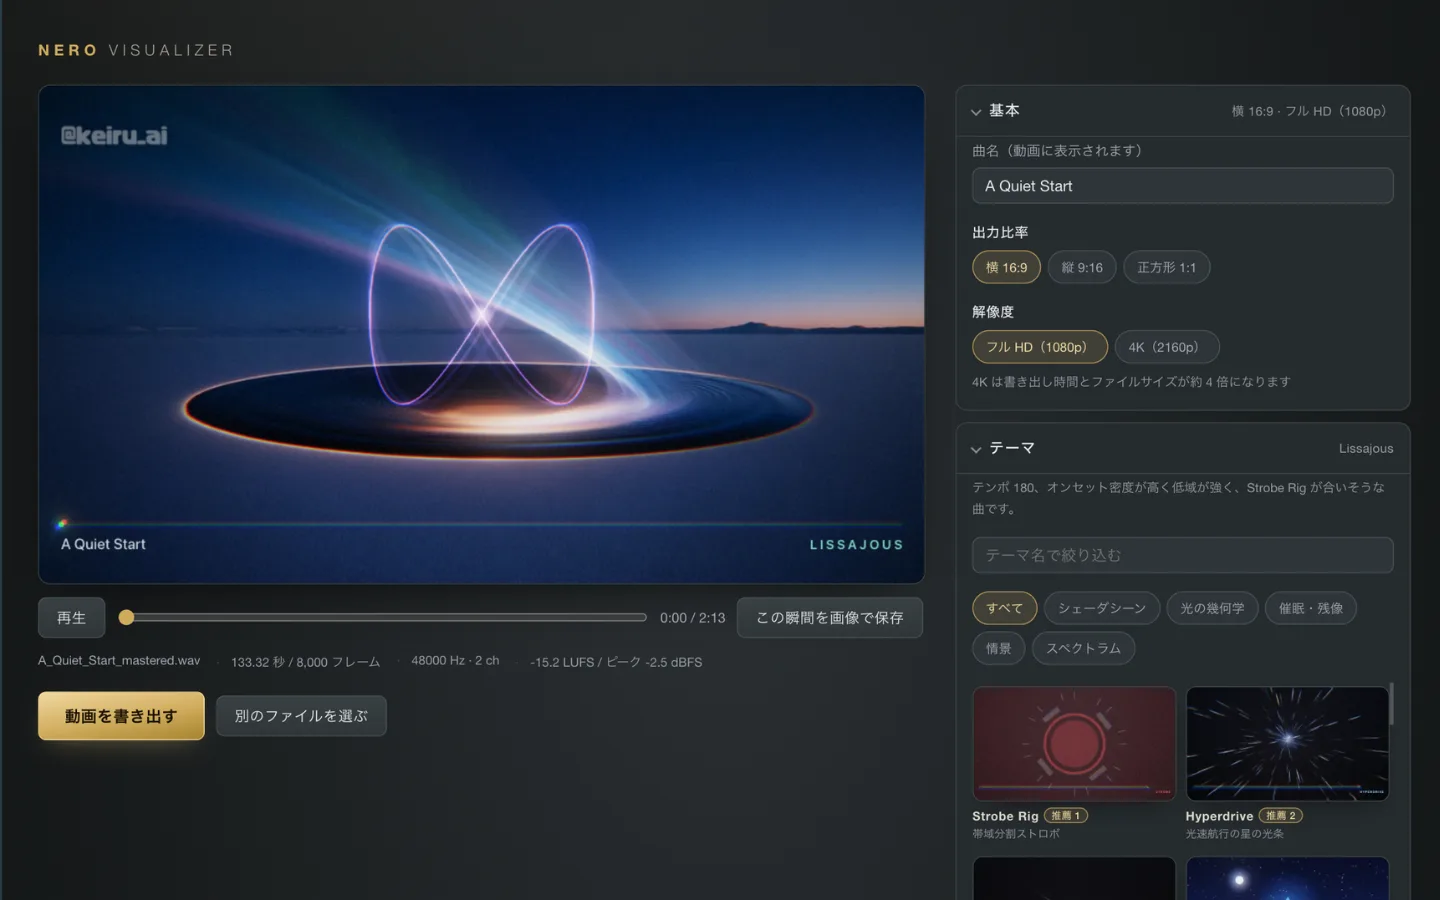The width and height of the screenshot is (1440, 900).
Task: Select the 正方形 1:1 output ratio
Action: (1166, 267)
